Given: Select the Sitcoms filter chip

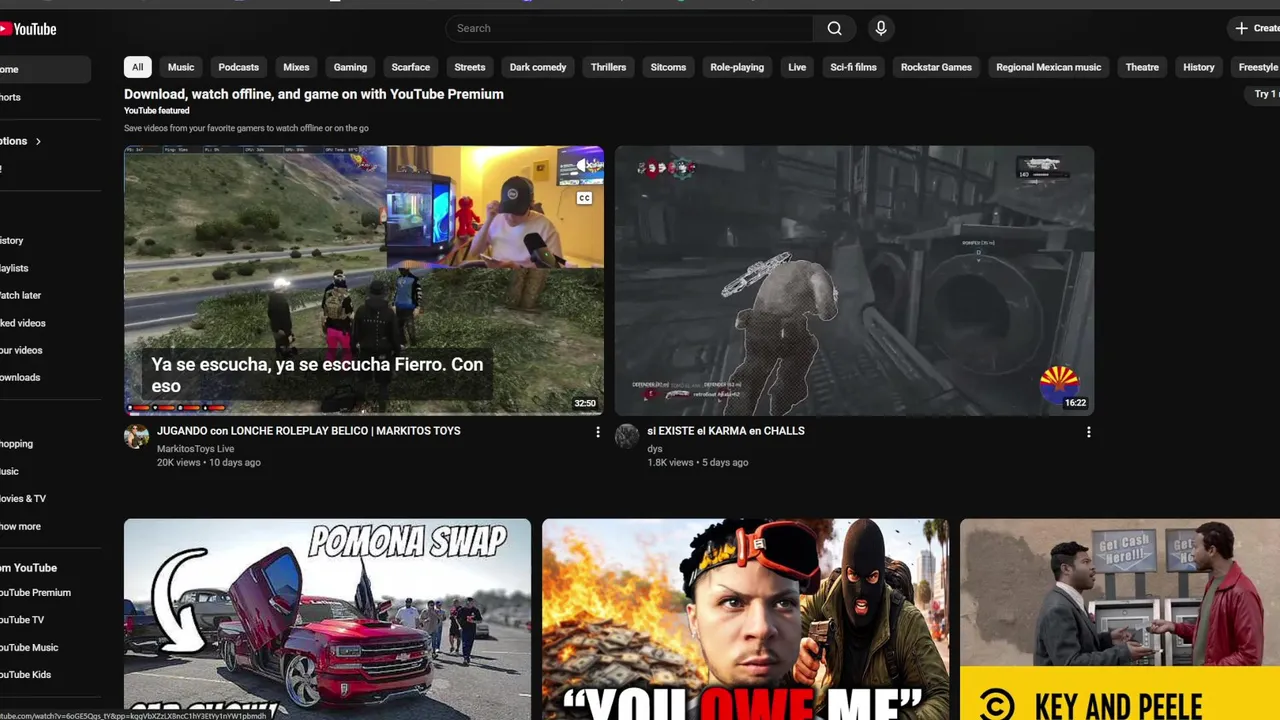Looking at the screenshot, I should [668, 67].
